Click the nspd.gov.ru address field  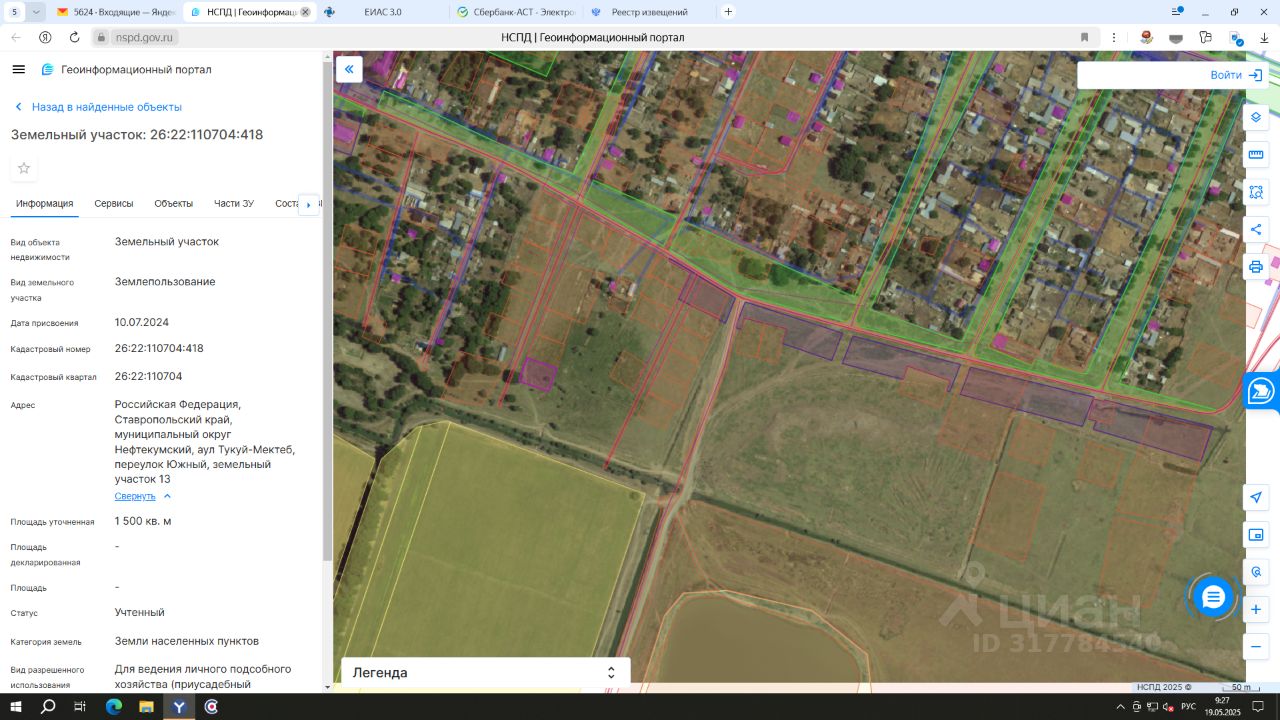[x=146, y=37]
